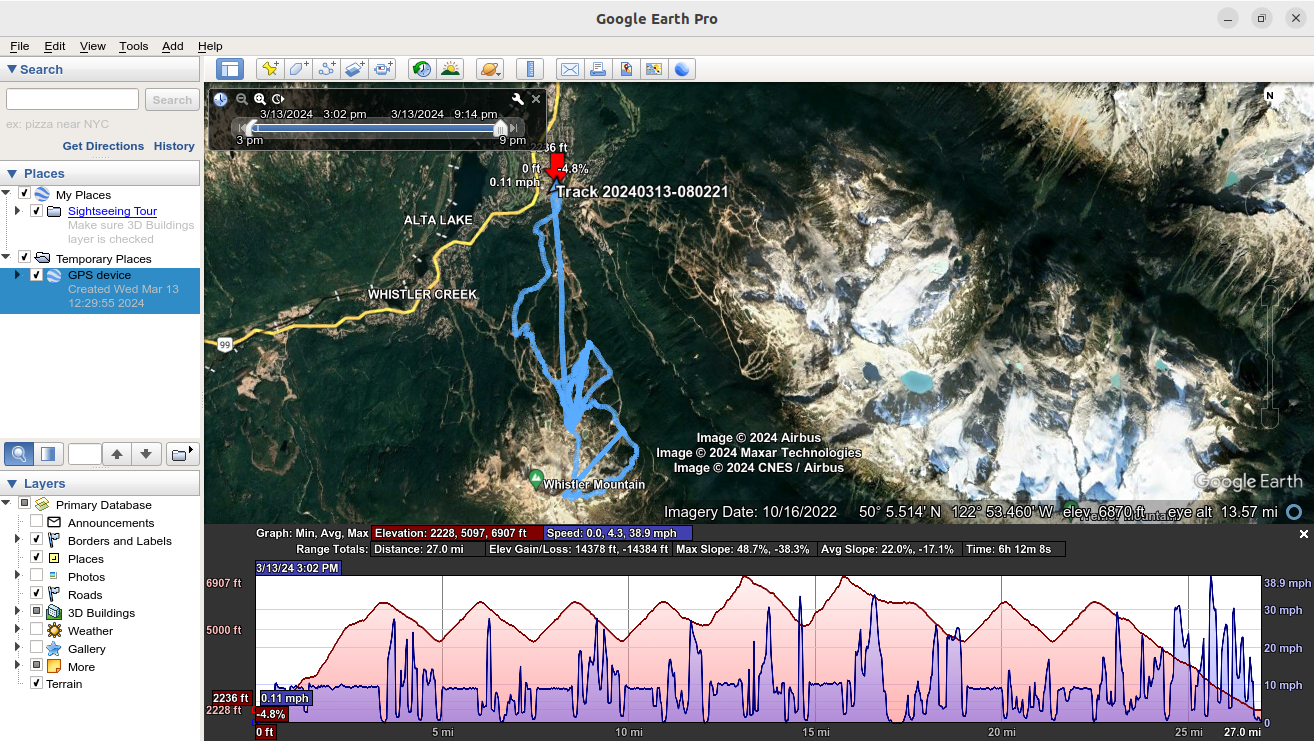
Task: Expand the 3D Buildings layer
Action: [x=17, y=612]
